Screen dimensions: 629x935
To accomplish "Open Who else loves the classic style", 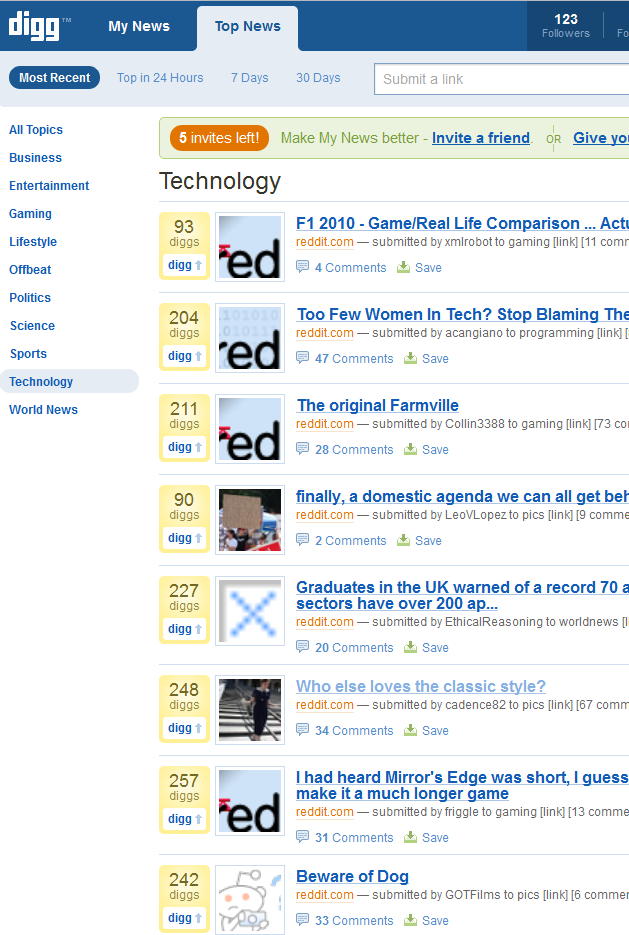I will tap(421, 686).
